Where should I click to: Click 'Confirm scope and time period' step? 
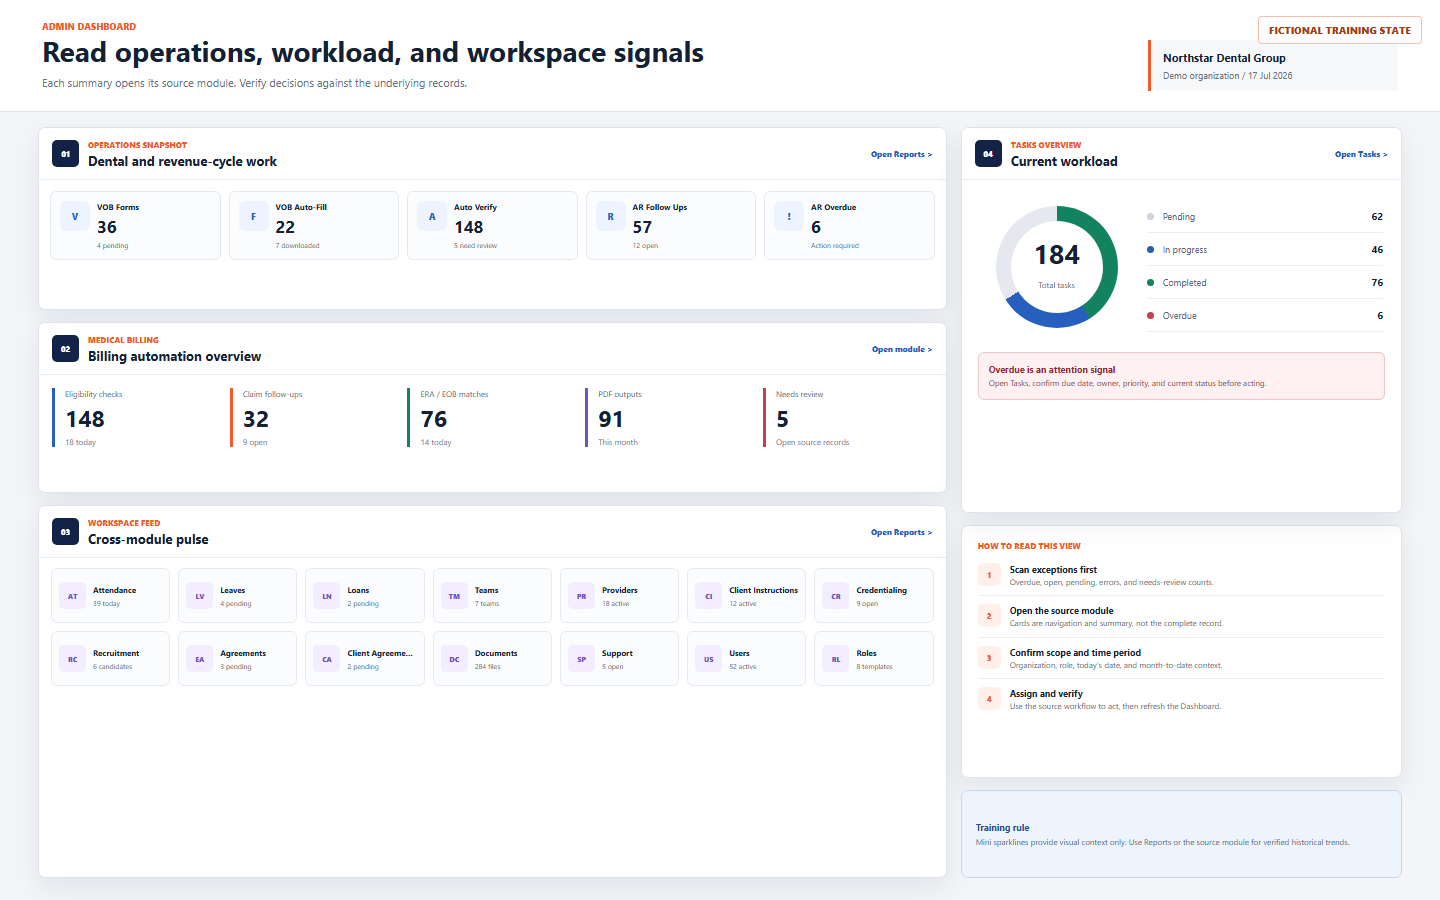pos(1181,658)
